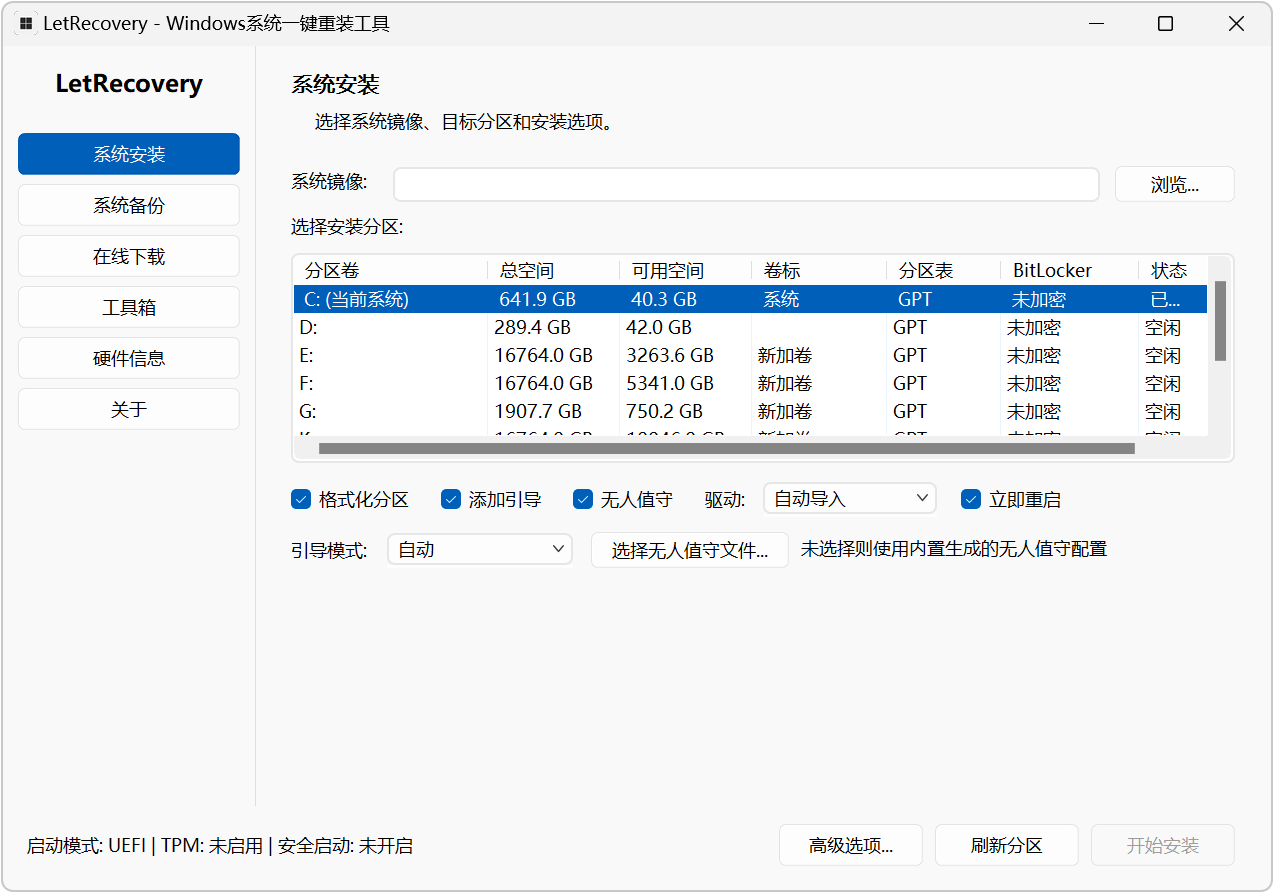Open the 关于 page
This screenshot has width=1275, height=893.
point(129,409)
